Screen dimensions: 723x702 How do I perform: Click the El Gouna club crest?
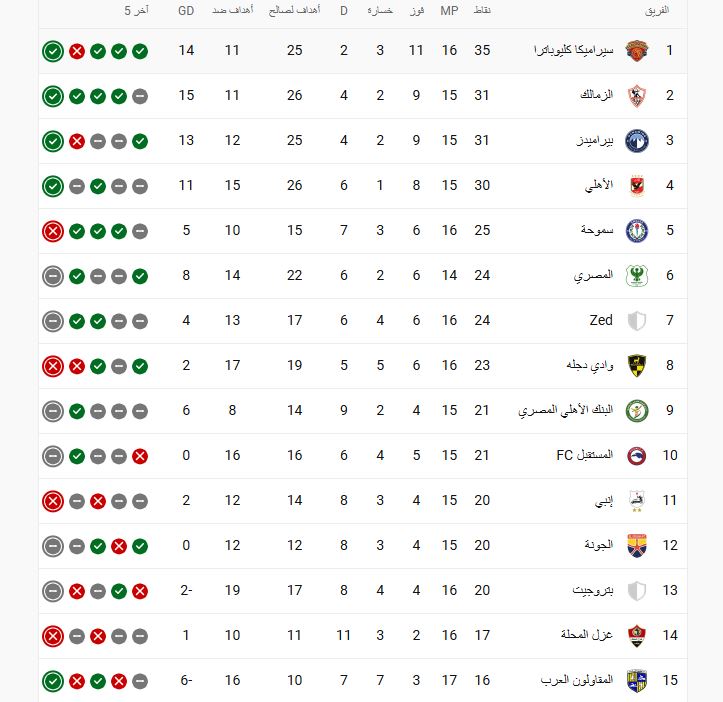click(636, 546)
